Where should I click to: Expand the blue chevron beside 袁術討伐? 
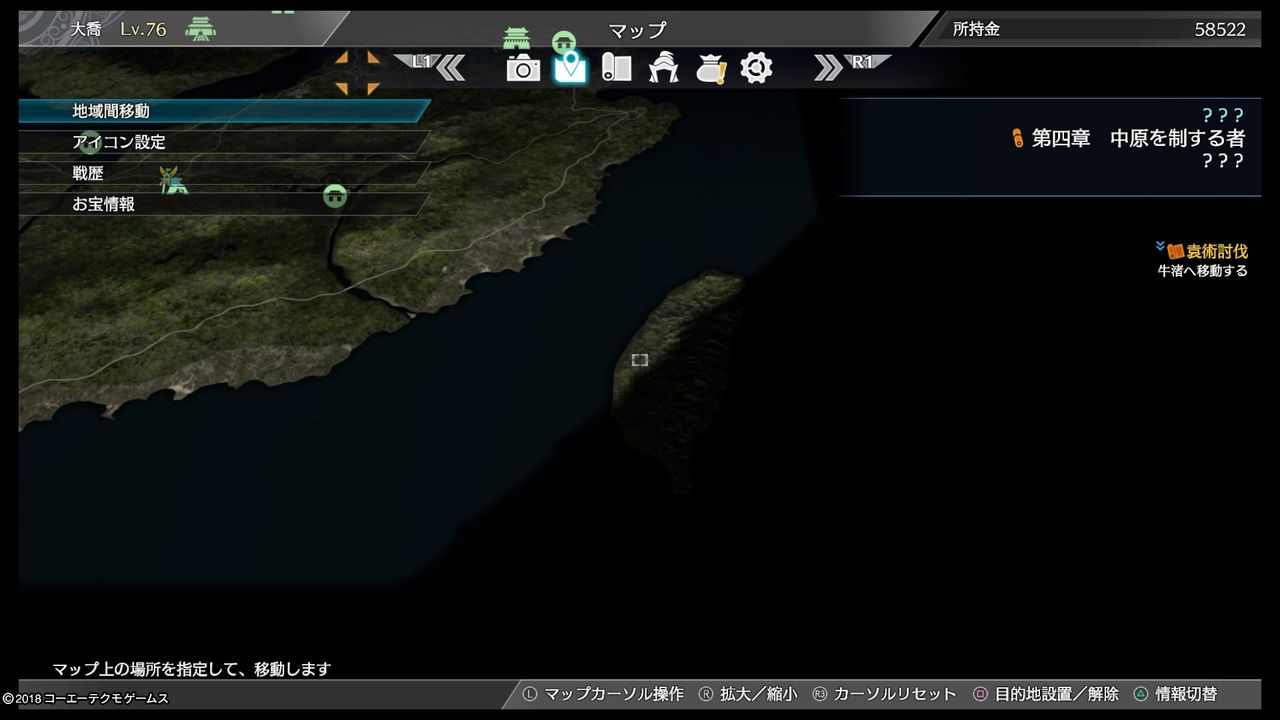click(x=1160, y=247)
